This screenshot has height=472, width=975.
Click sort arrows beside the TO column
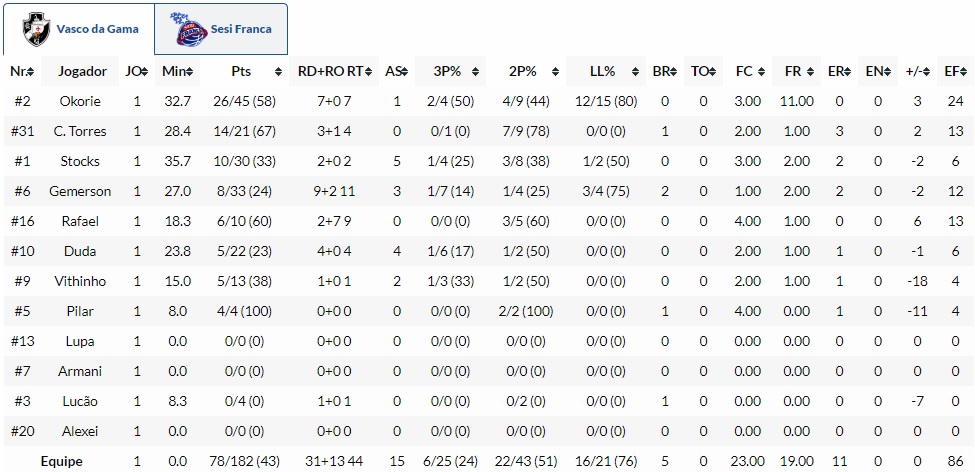pos(713,72)
